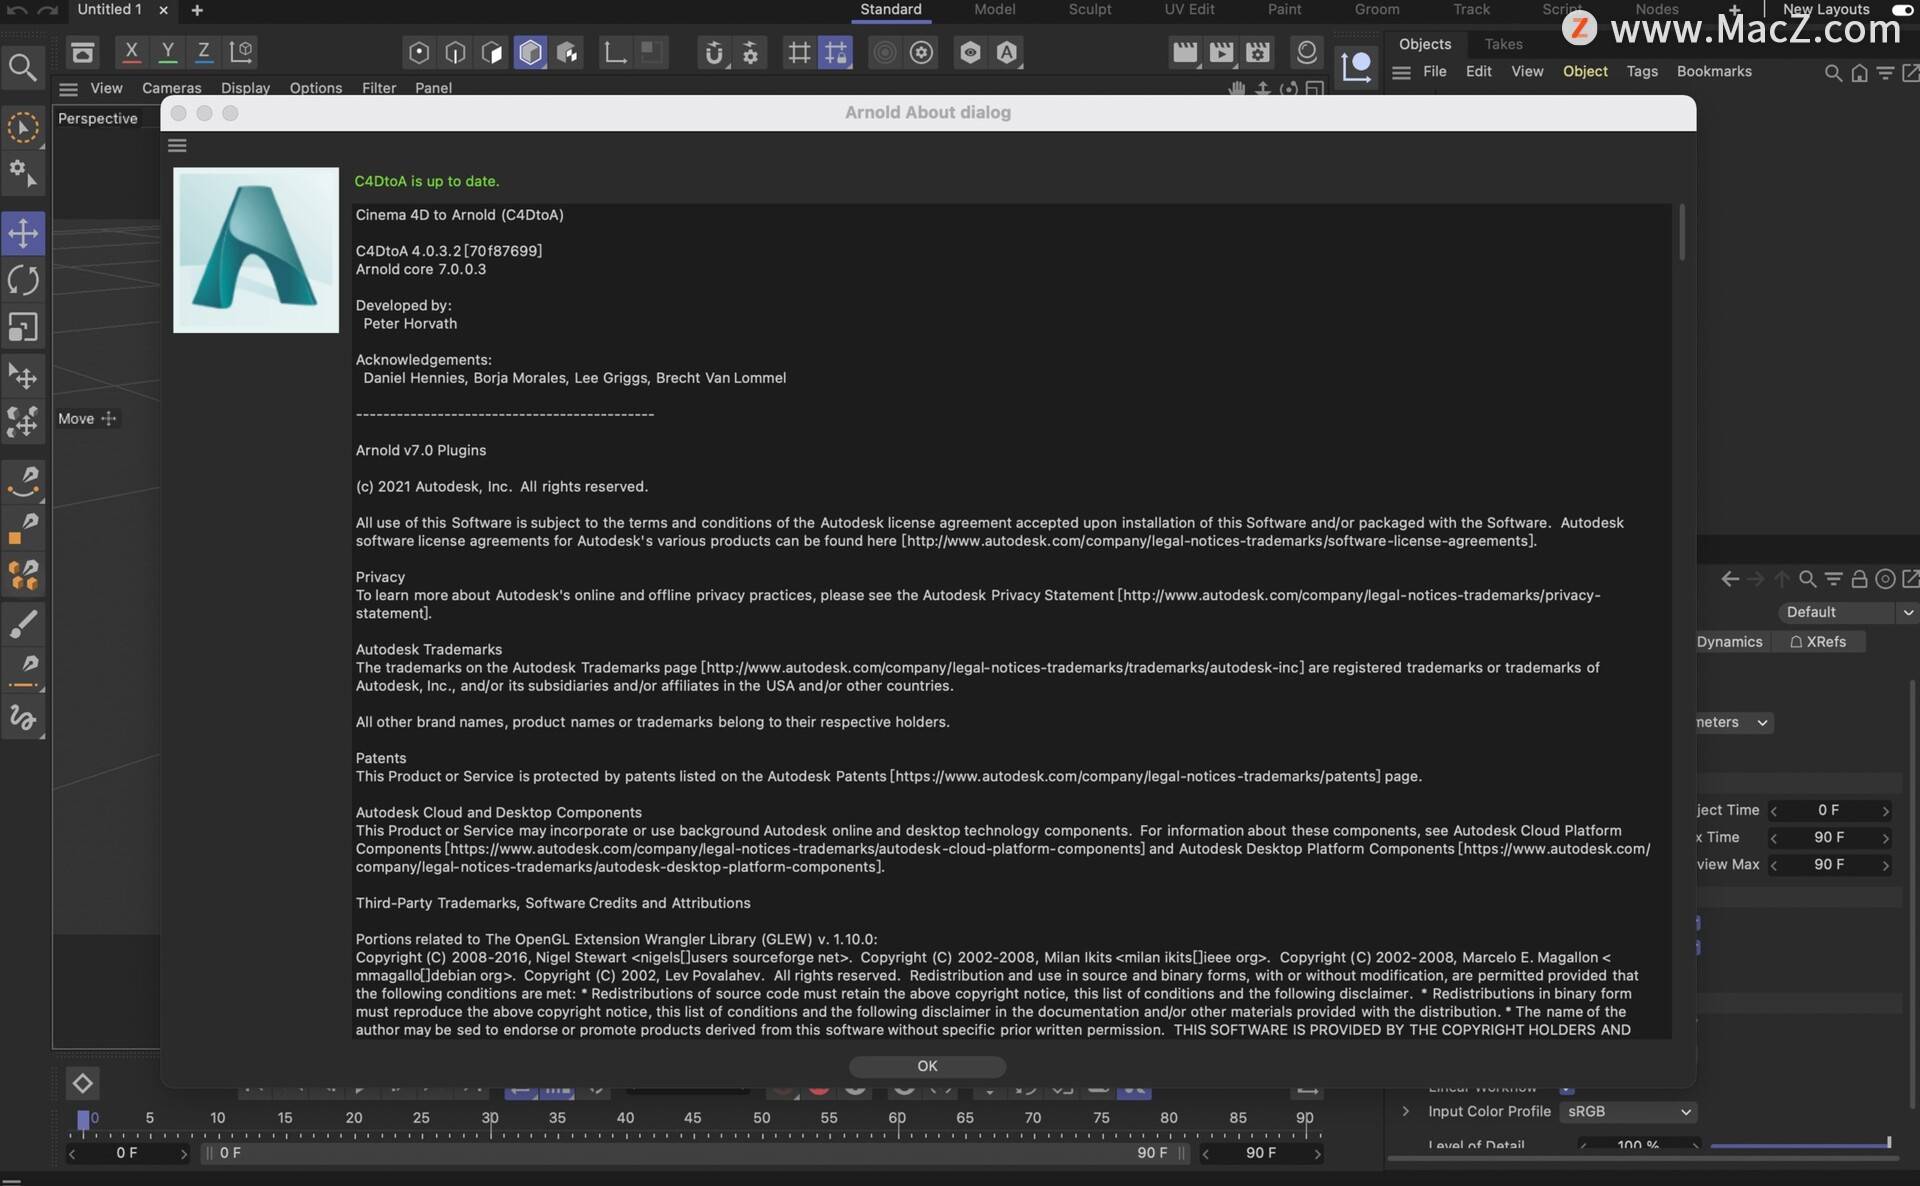This screenshot has width=1920, height=1186.
Task: Click the edges mode icon
Action: 455,52
